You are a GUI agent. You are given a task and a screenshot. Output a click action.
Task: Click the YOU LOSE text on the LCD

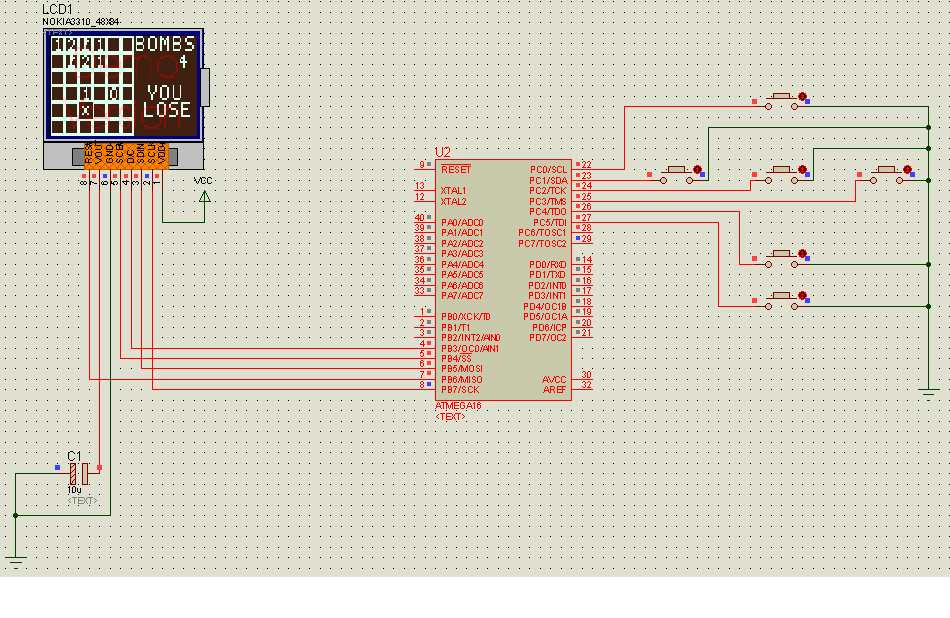coord(166,101)
